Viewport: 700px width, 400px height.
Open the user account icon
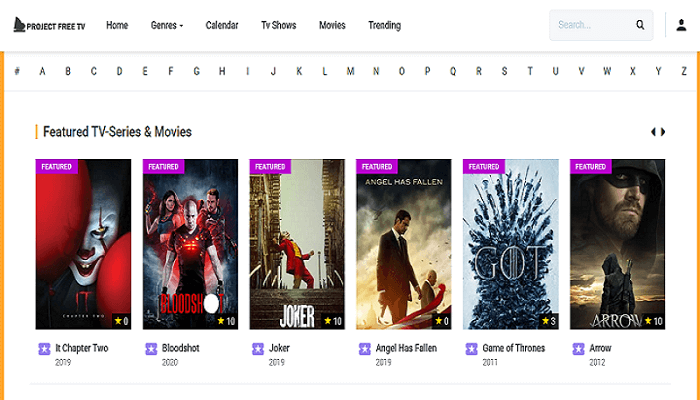click(681, 25)
